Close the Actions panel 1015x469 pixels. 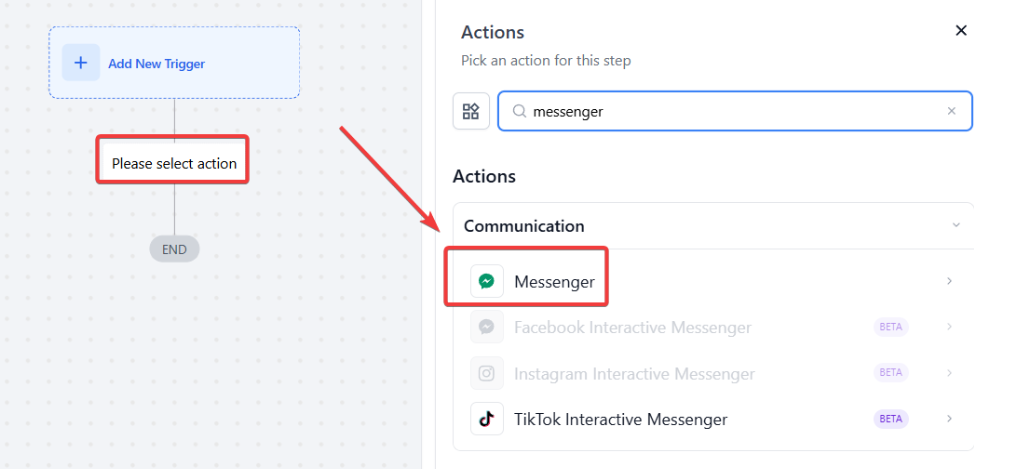(x=961, y=31)
